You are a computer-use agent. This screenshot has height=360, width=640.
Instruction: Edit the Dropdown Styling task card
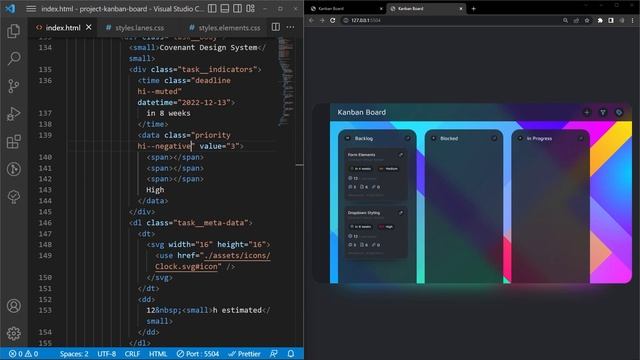click(x=401, y=213)
